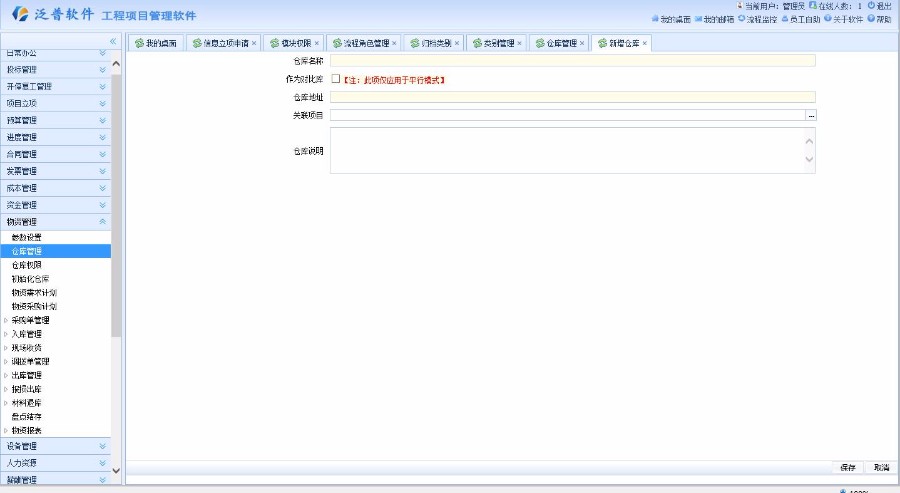900x493 pixels.
Task: Toggle the 作为对比库 checkbox
Action: coord(336,79)
